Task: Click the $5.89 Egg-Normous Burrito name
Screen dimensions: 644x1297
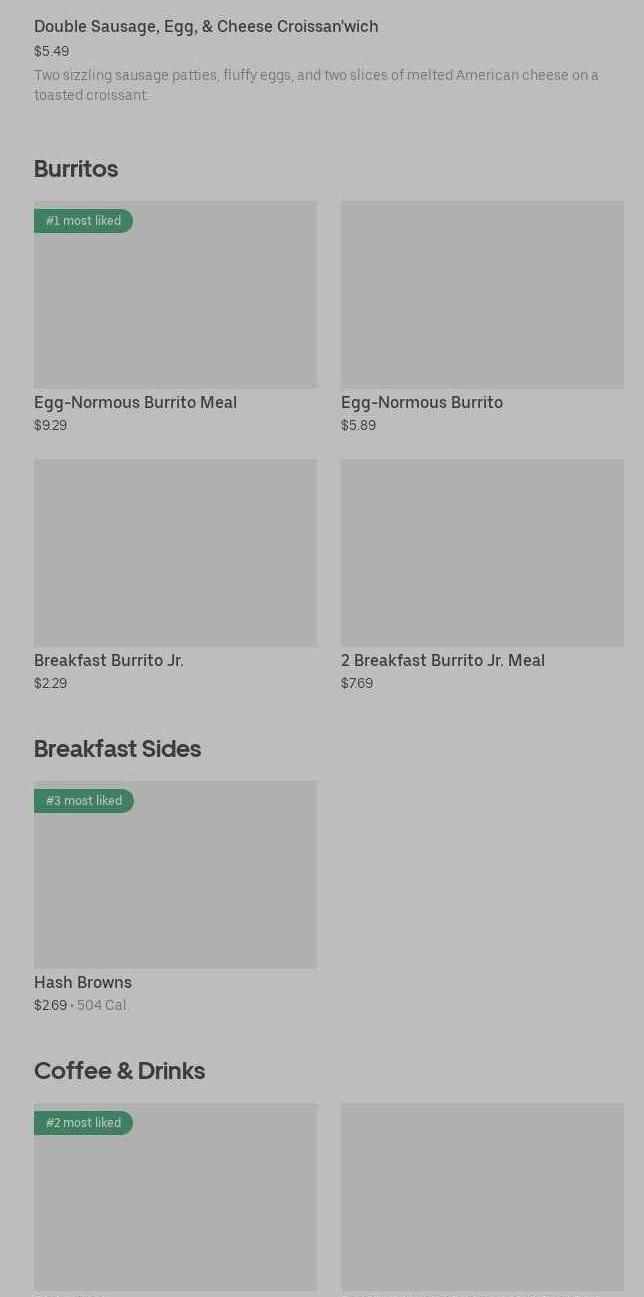Action: click(x=421, y=402)
